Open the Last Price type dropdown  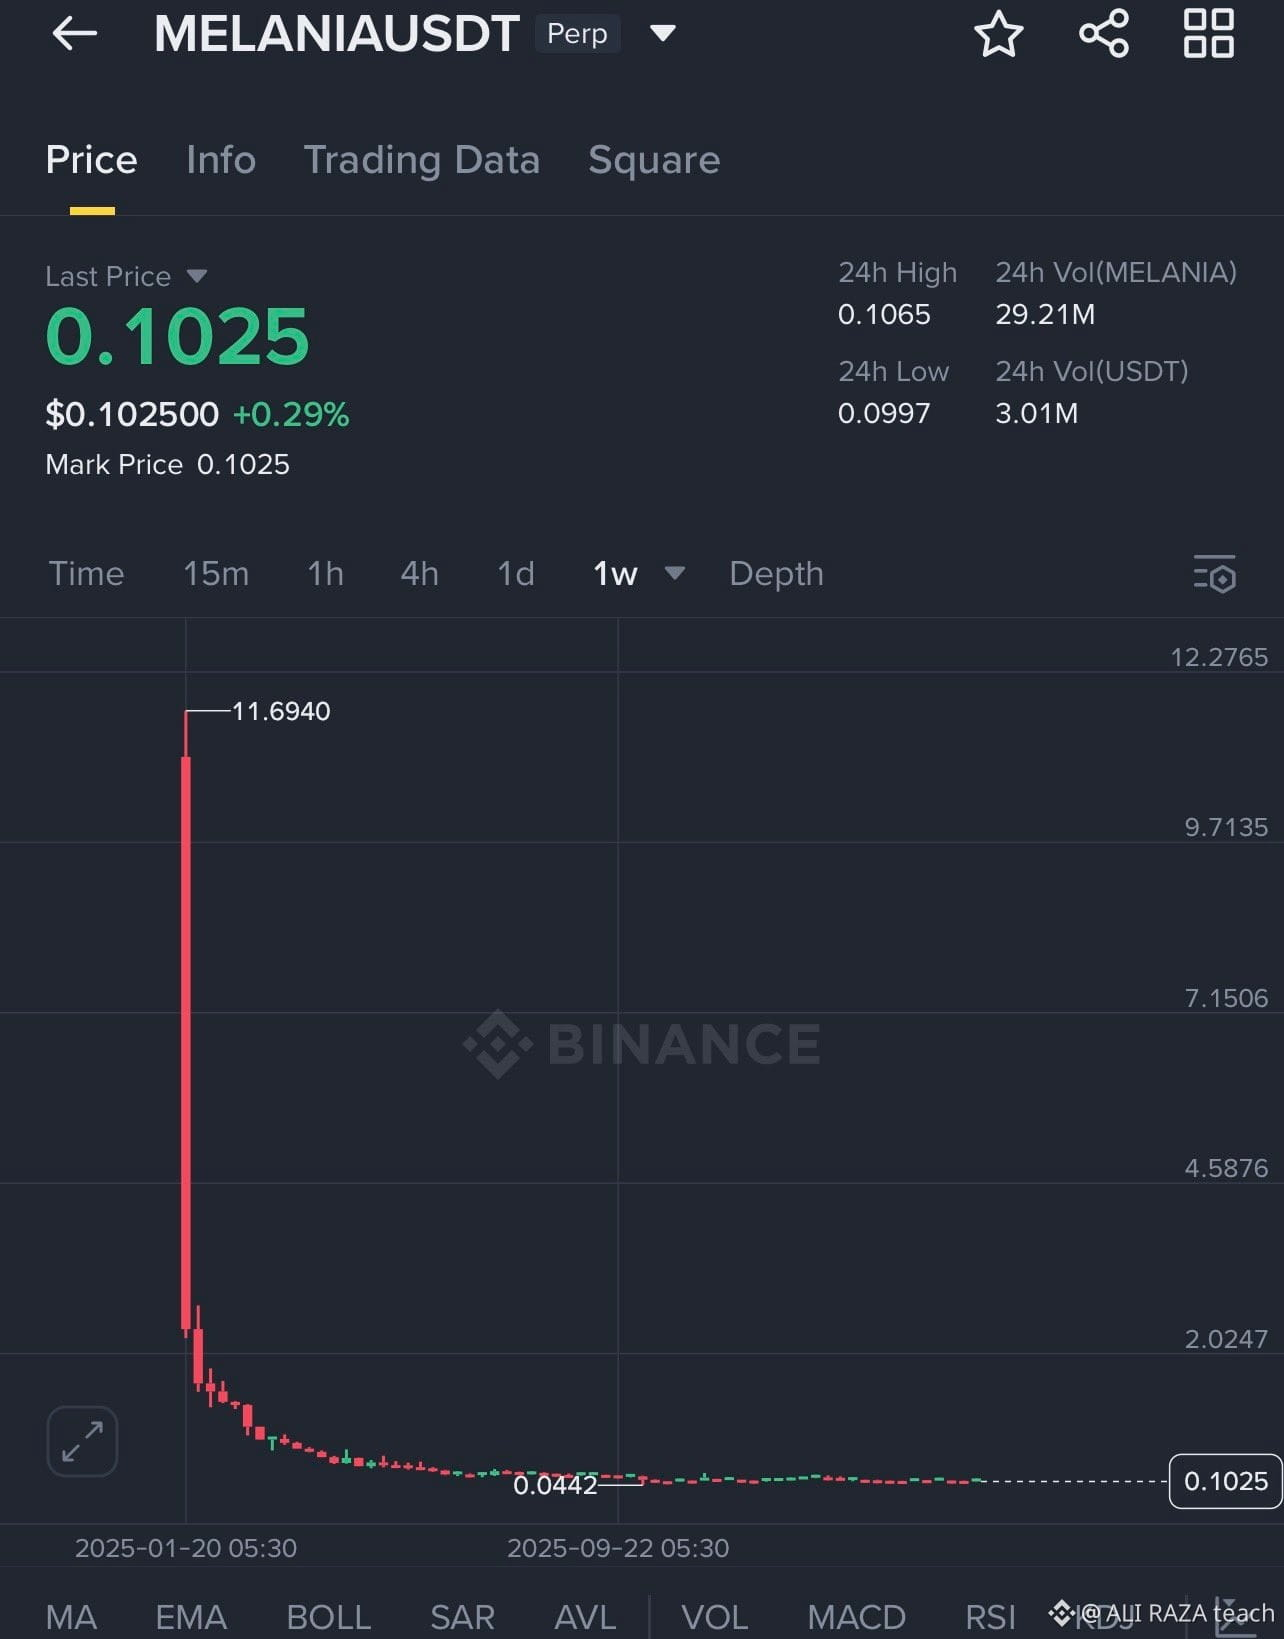(196, 276)
